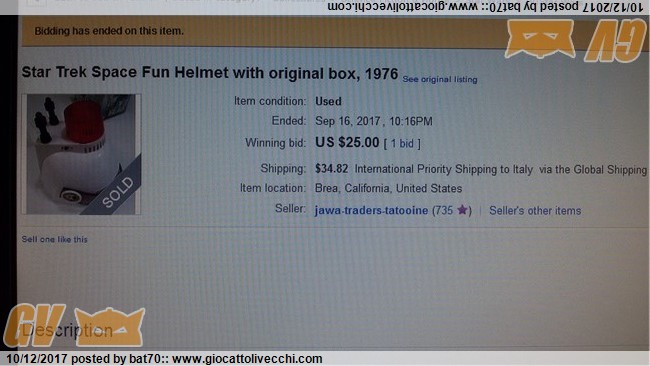This screenshot has height=366, width=650.
Task: Open the See original listing link
Action: [440, 79]
